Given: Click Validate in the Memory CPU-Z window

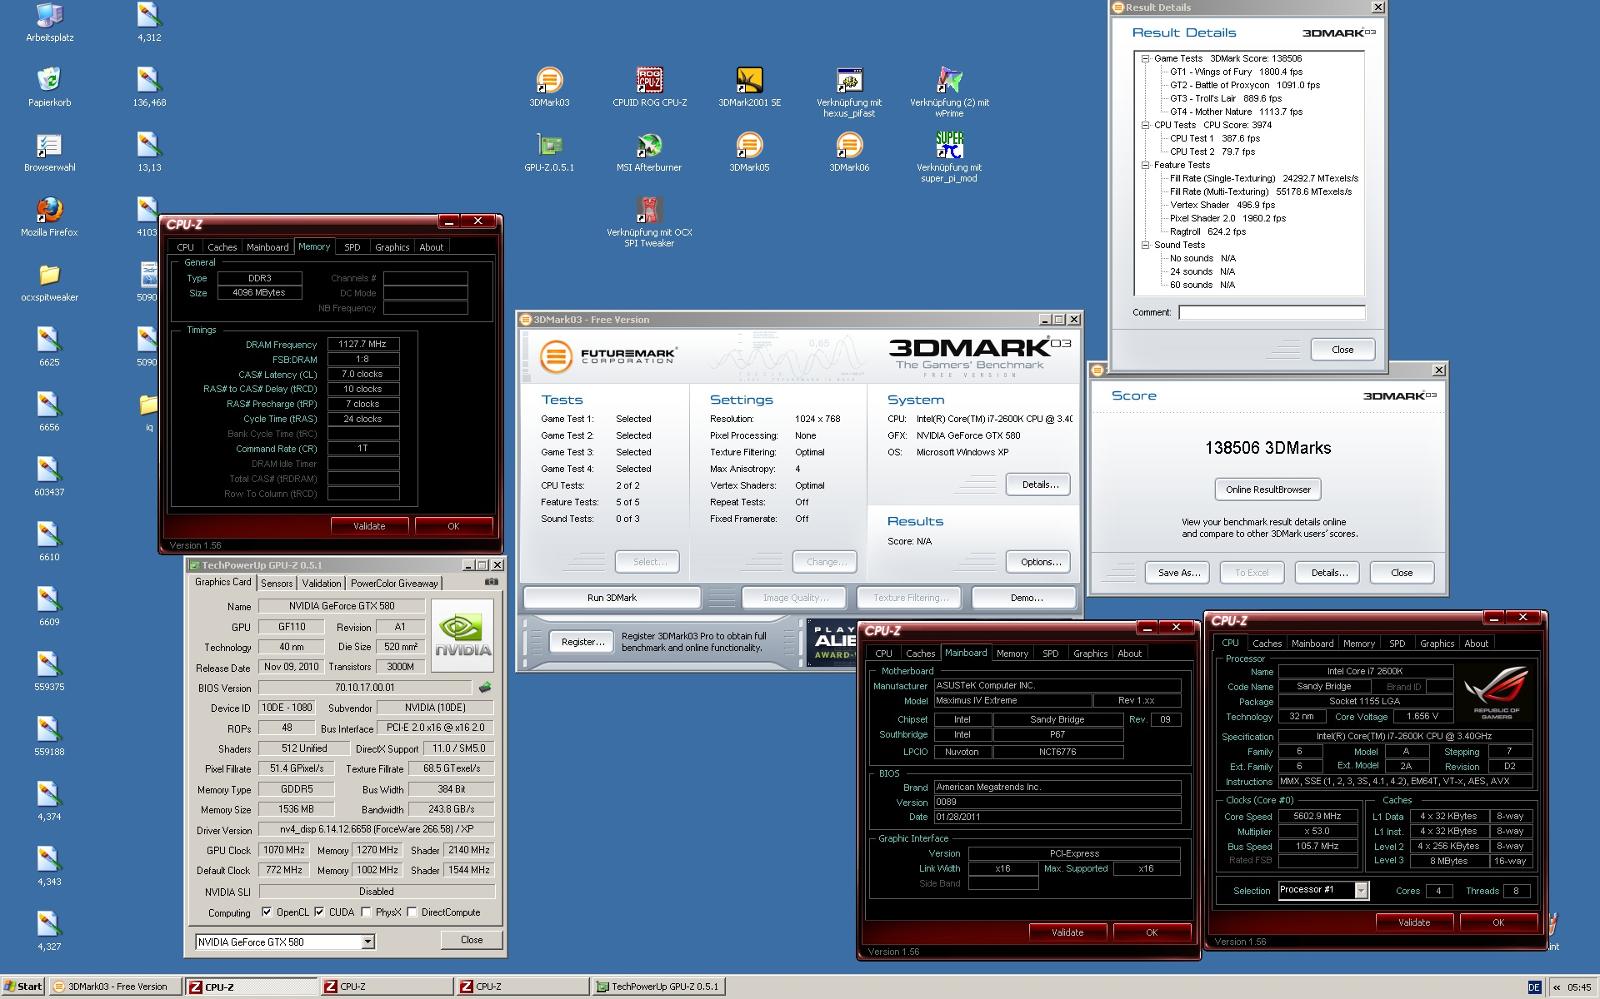Looking at the screenshot, I should tap(369, 526).
